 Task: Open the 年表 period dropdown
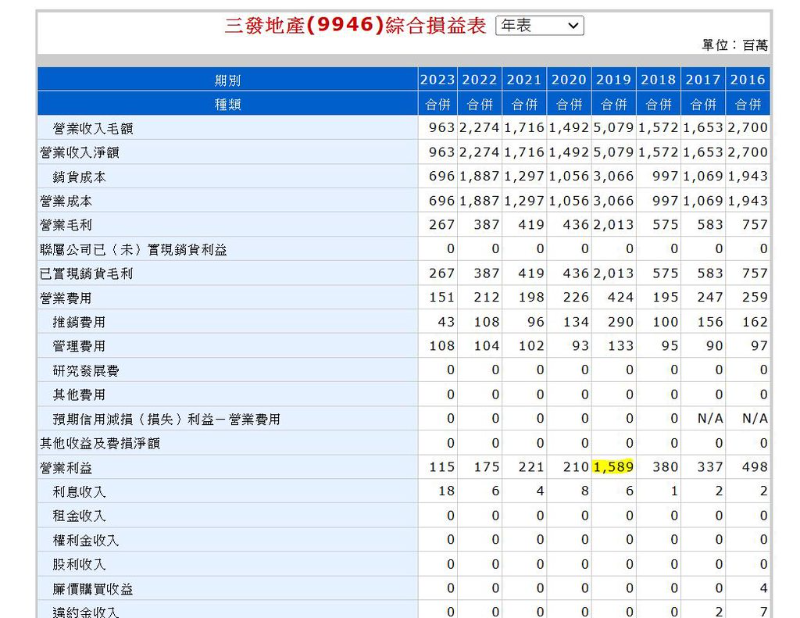point(540,26)
